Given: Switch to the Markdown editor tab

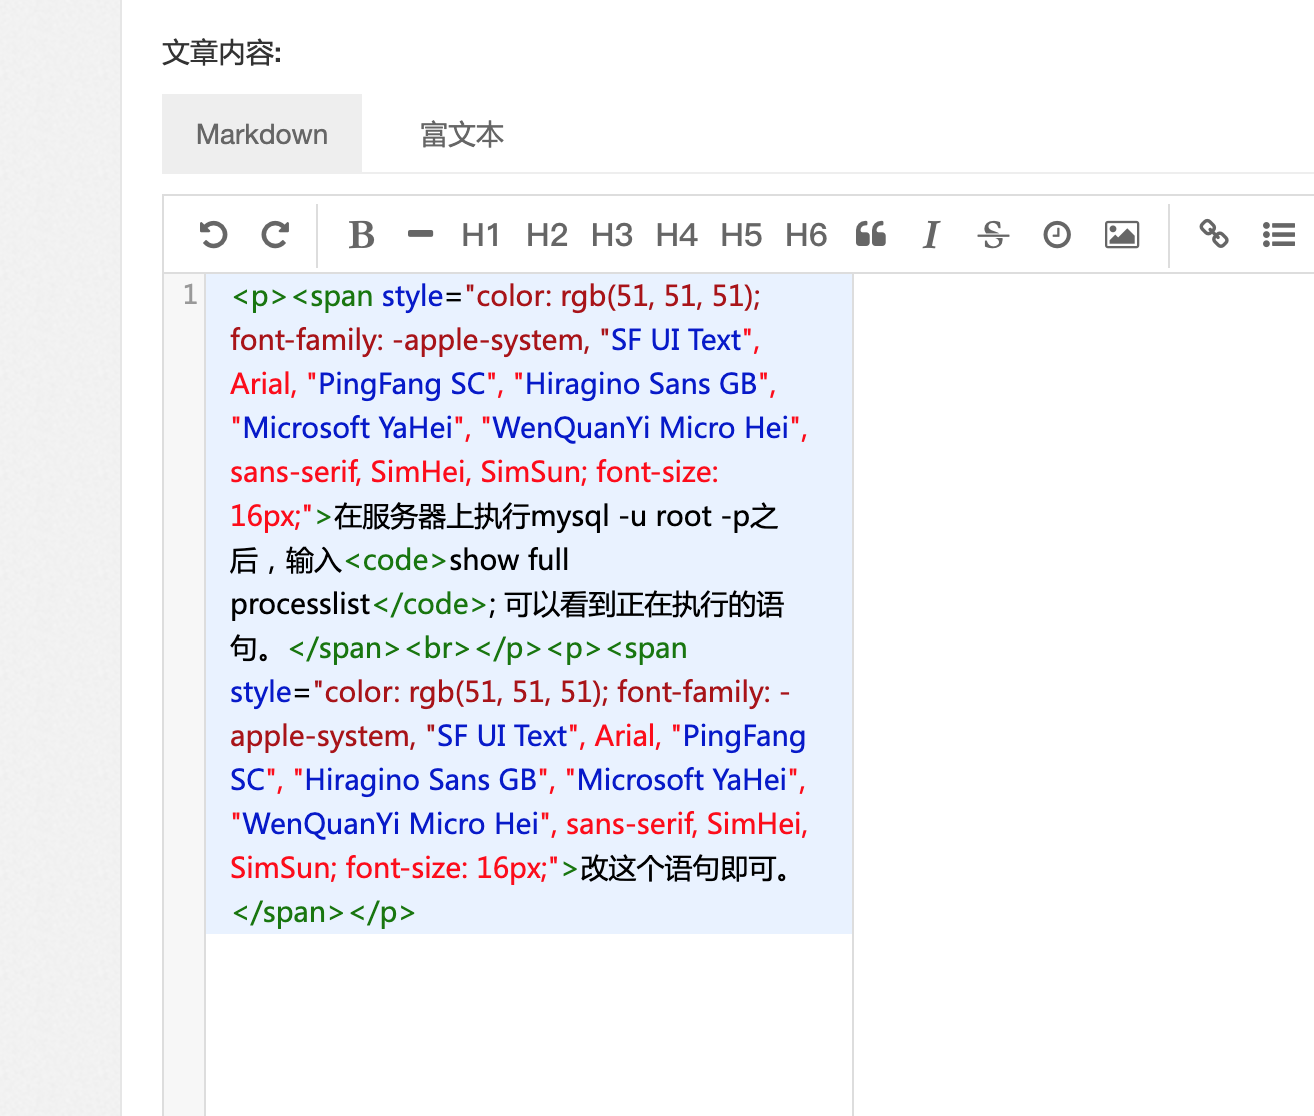Looking at the screenshot, I should point(262,134).
